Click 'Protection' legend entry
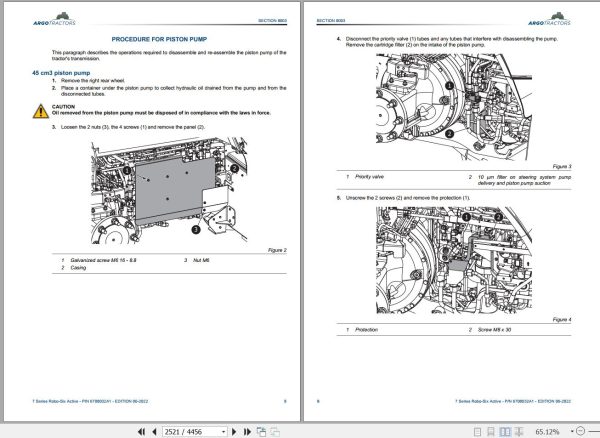This screenshot has height=438, width=600. click(366, 330)
